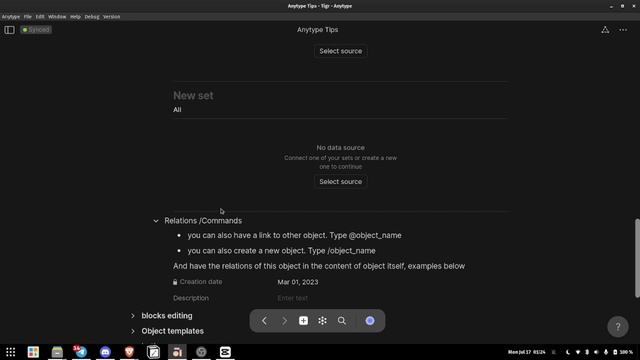
Task: Open the three-dots more options menu
Action: click(x=623, y=30)
